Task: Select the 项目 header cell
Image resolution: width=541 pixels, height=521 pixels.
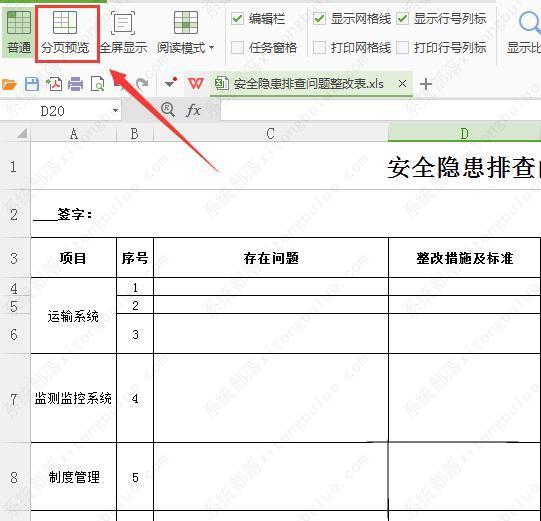Action: coord(73,257)
